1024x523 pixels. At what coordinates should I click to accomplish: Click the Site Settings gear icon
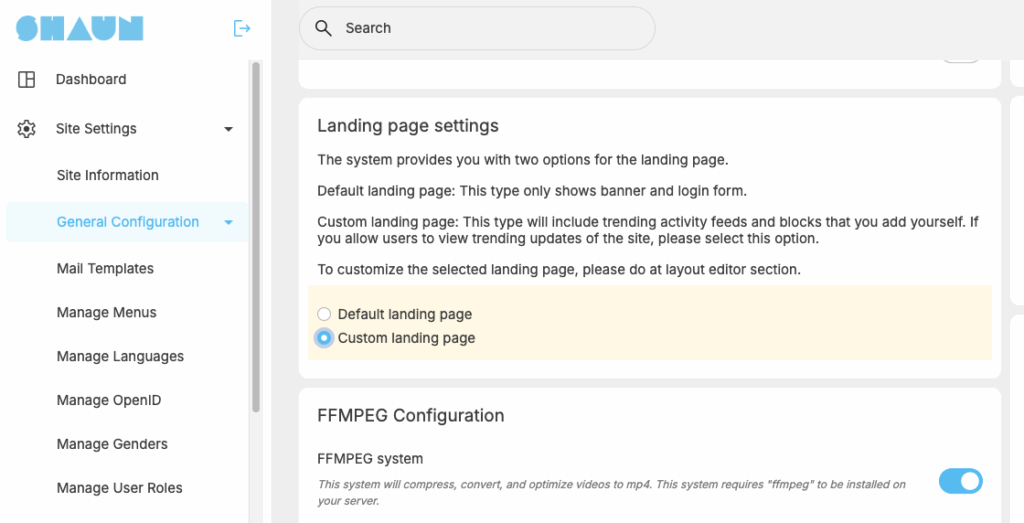click(26, 129)
